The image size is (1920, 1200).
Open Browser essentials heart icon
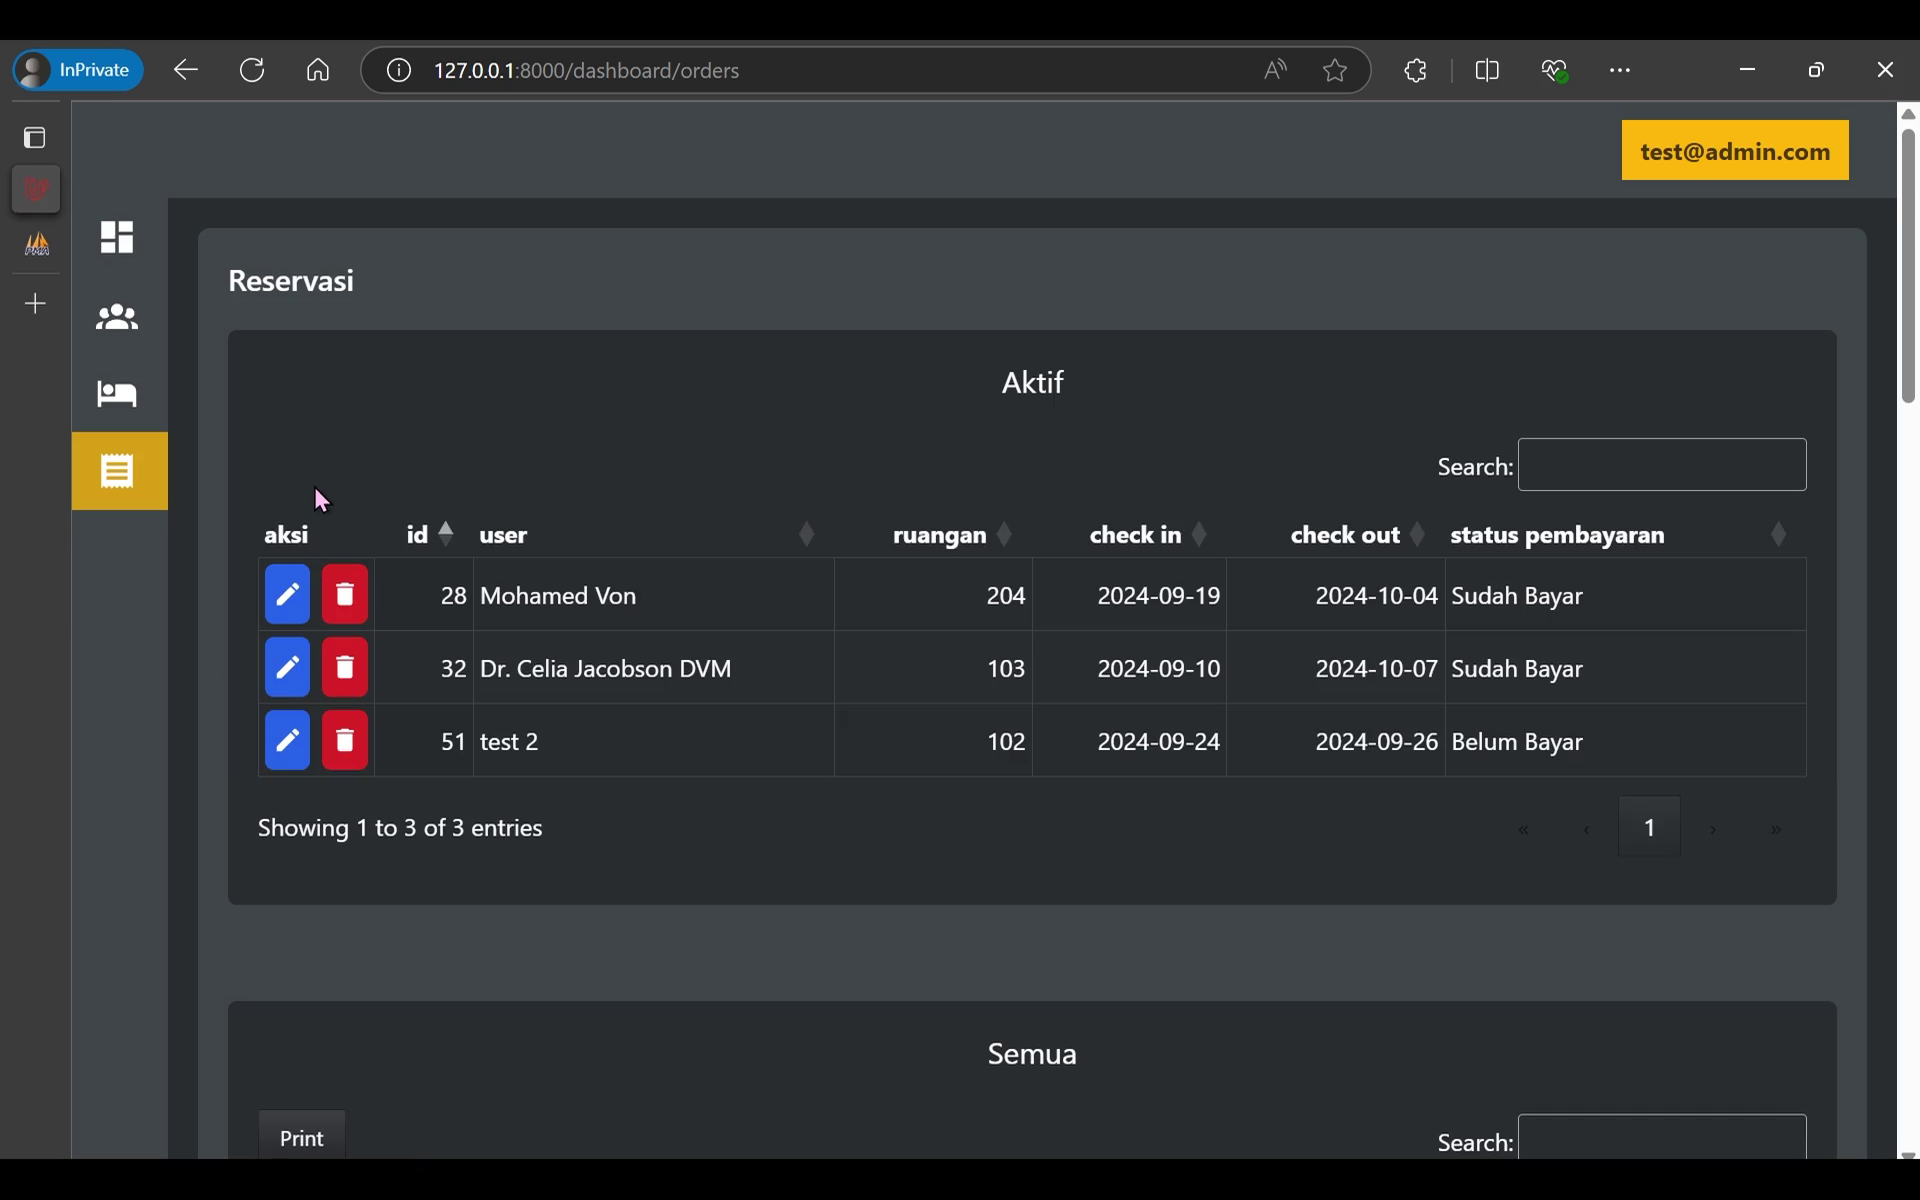click(1554, 70)
